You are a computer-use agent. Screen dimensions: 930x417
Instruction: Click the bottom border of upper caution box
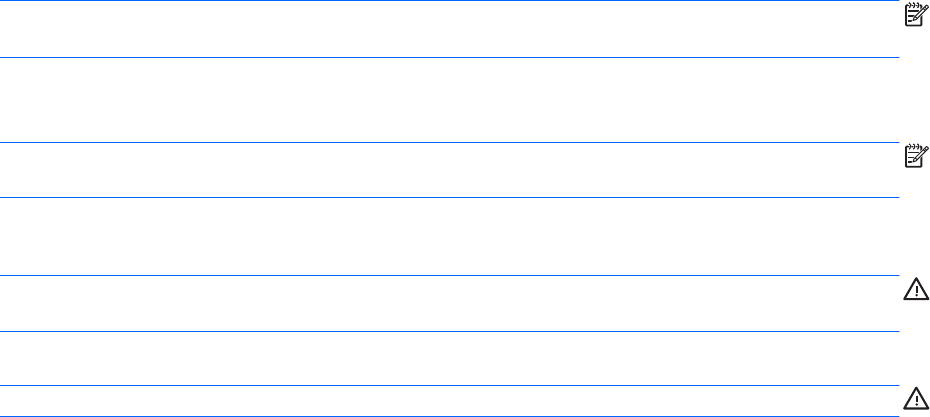coord(448,332)
